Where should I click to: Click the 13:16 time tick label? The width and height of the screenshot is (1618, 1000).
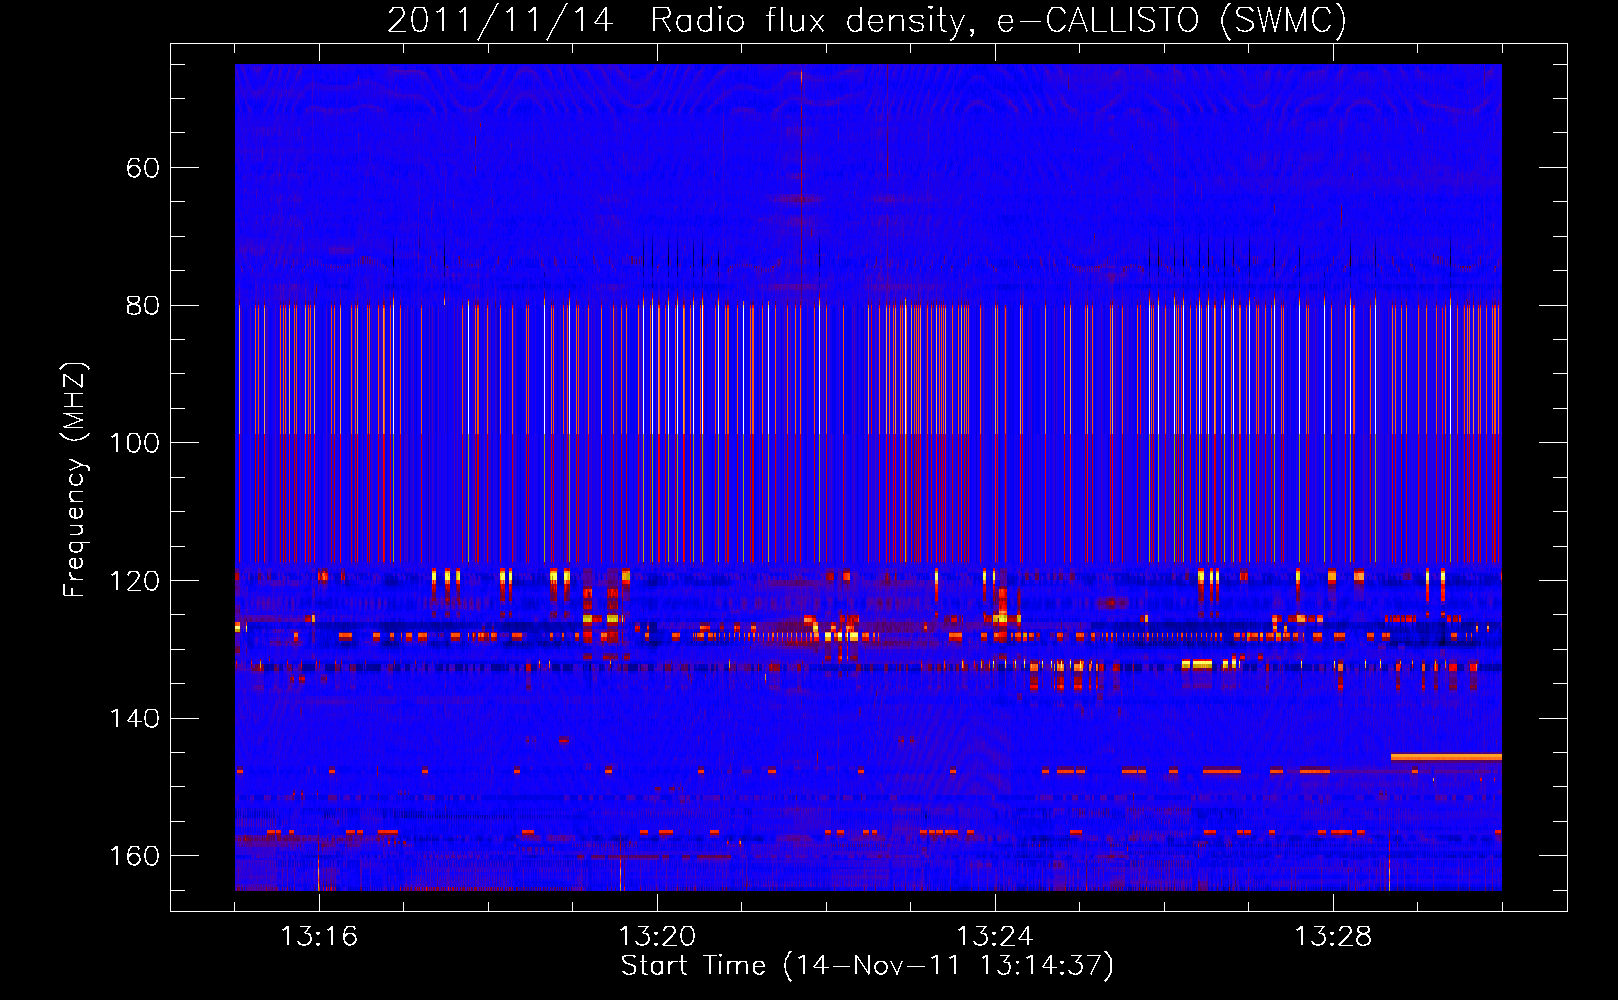318,936
